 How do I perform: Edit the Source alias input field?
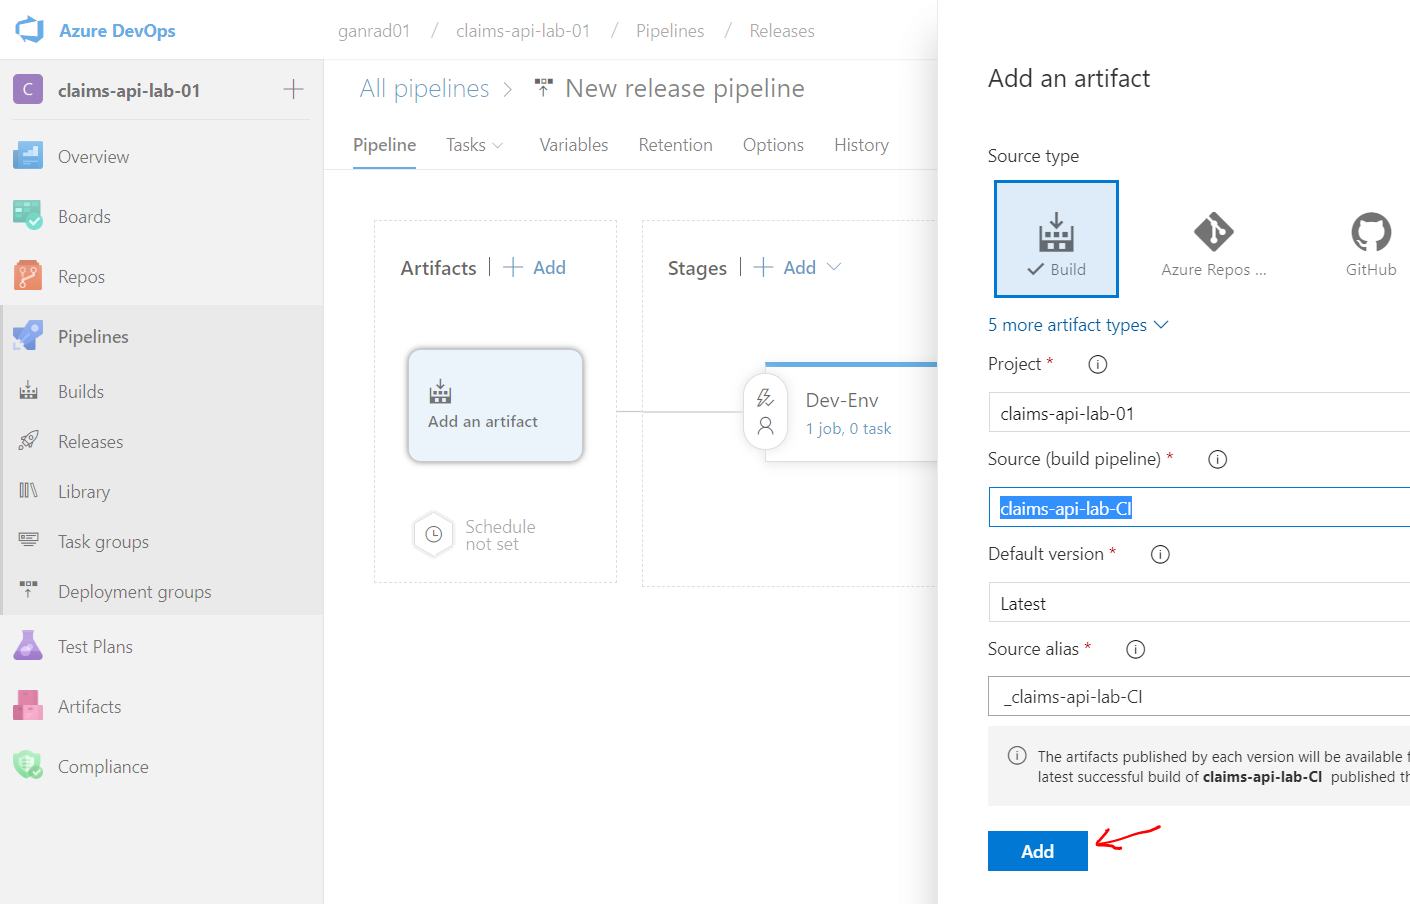pyautogui.click(x=1199, y=696)
